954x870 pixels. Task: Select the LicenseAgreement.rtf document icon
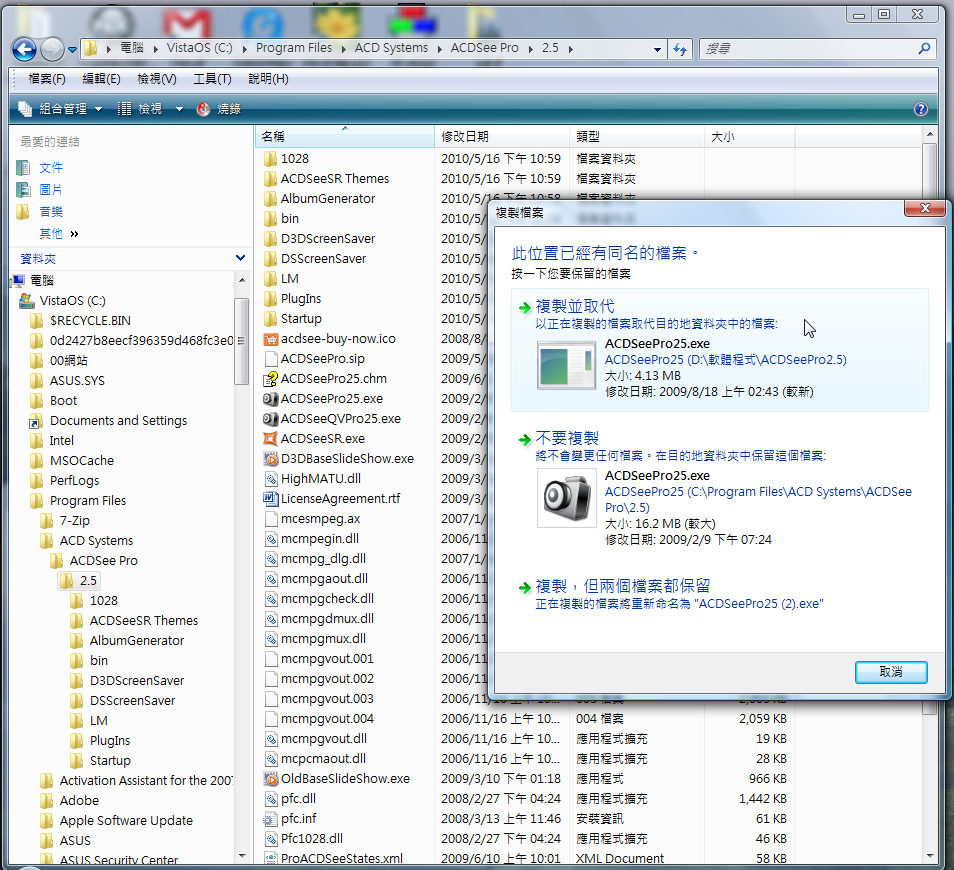(x=271, y=499)
